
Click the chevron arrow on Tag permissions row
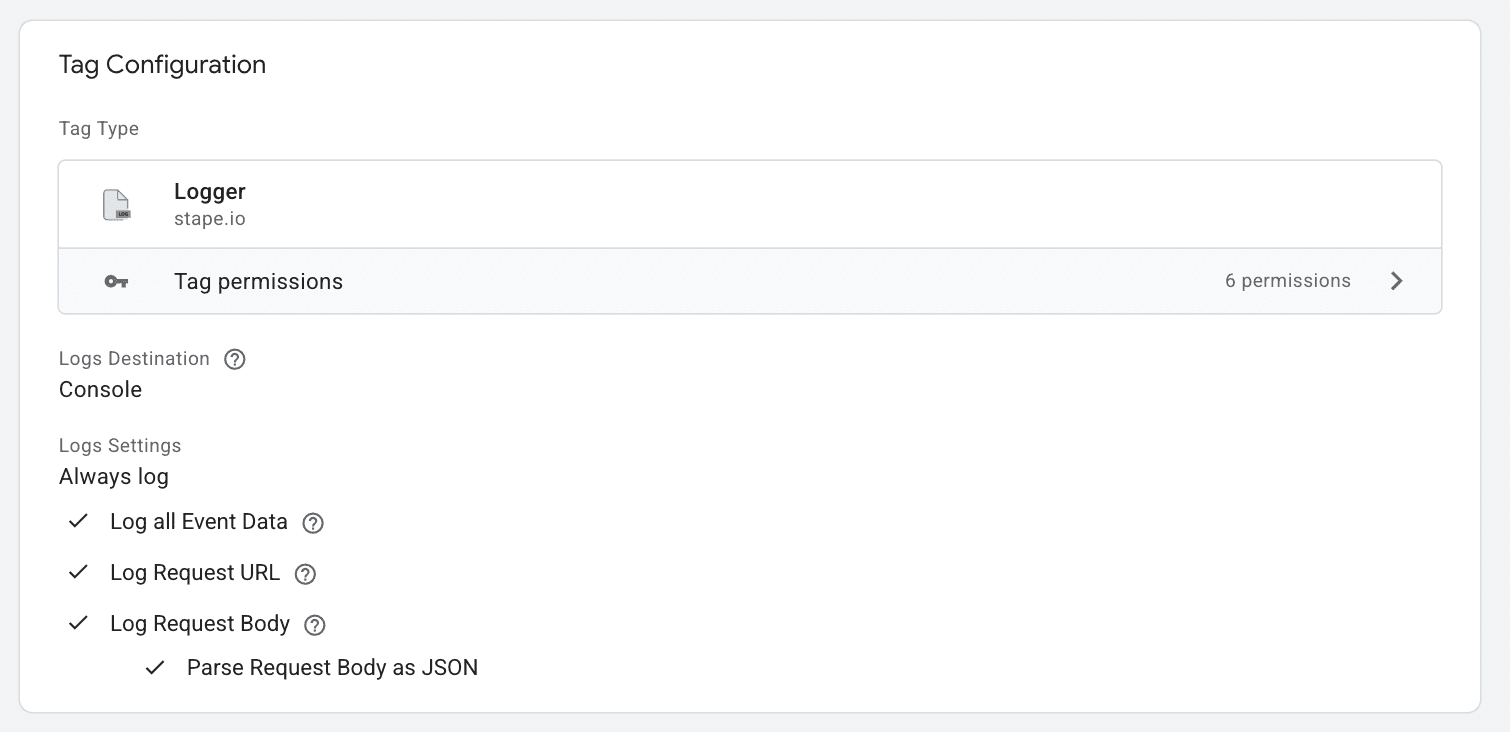coord(1397,281)
